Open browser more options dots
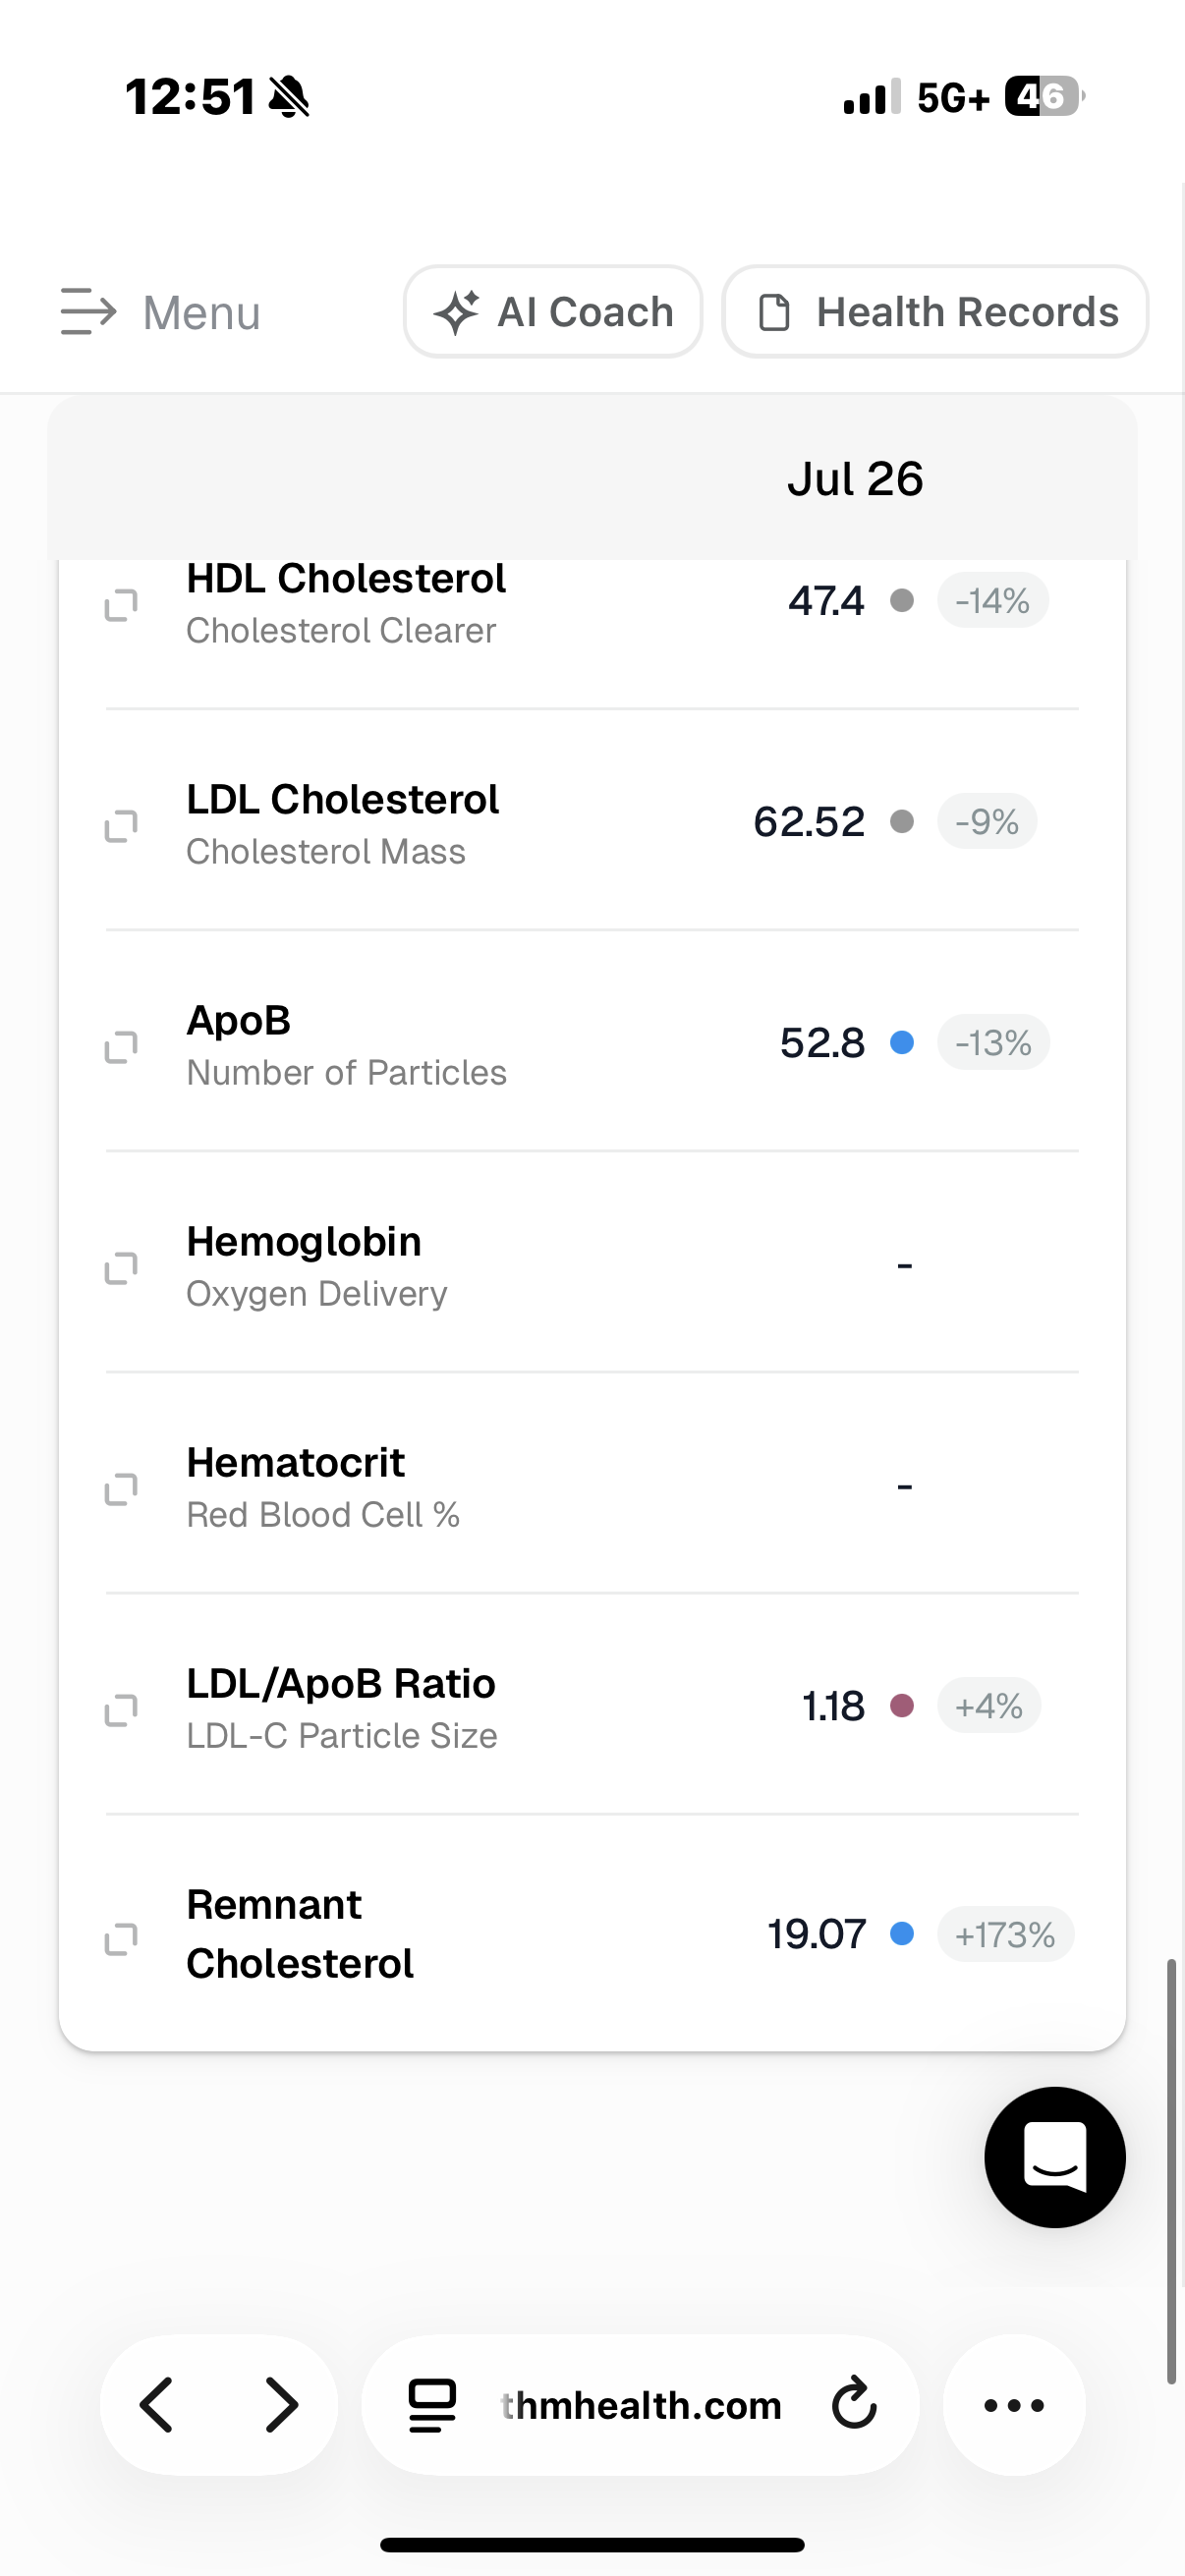1185x2576 pixels. [1014, 2404]
